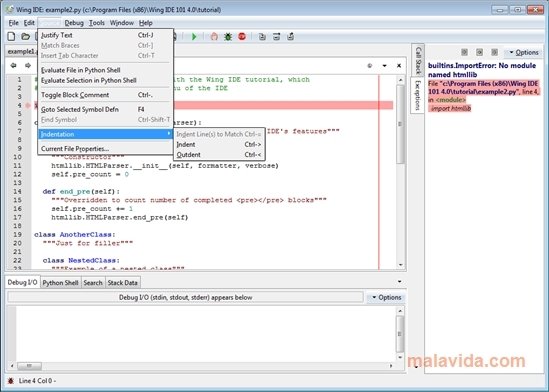
Task: Open the File menu
Action: pyautogui.click(x=13, y=23)
